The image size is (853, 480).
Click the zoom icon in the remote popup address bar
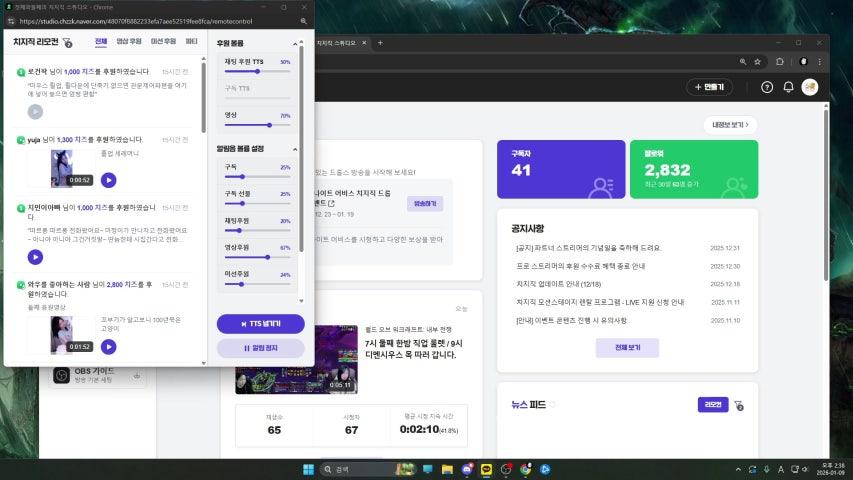point(304,21)
